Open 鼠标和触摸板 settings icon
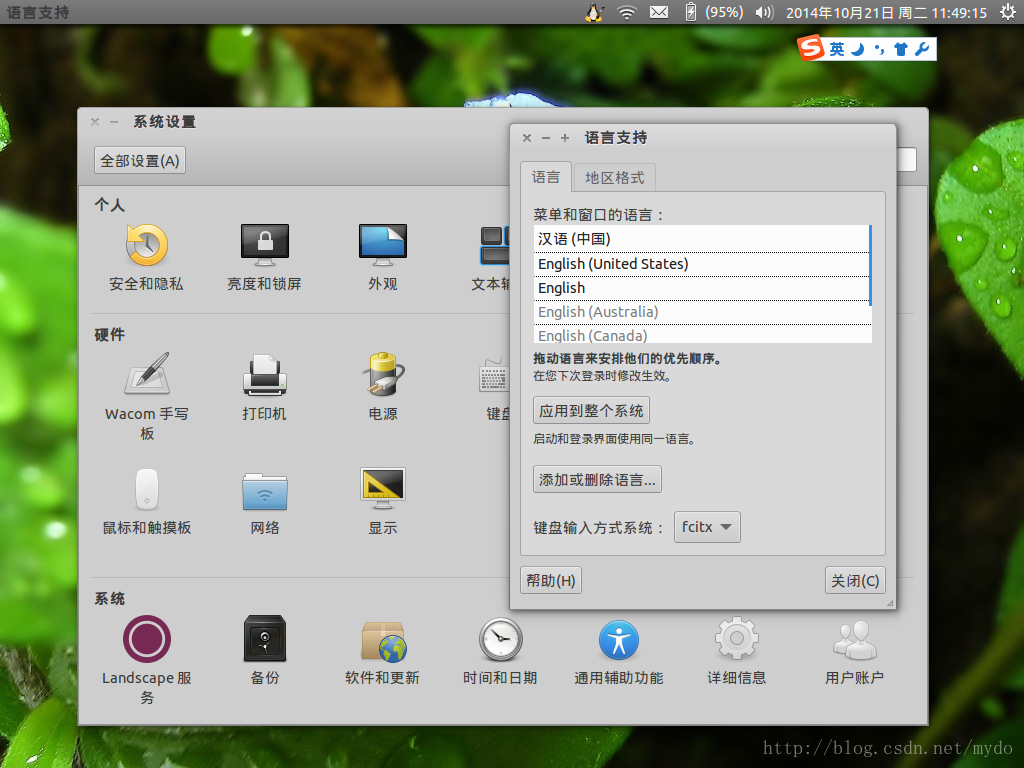Screen dimensions: 1024x768 [146, 489]
